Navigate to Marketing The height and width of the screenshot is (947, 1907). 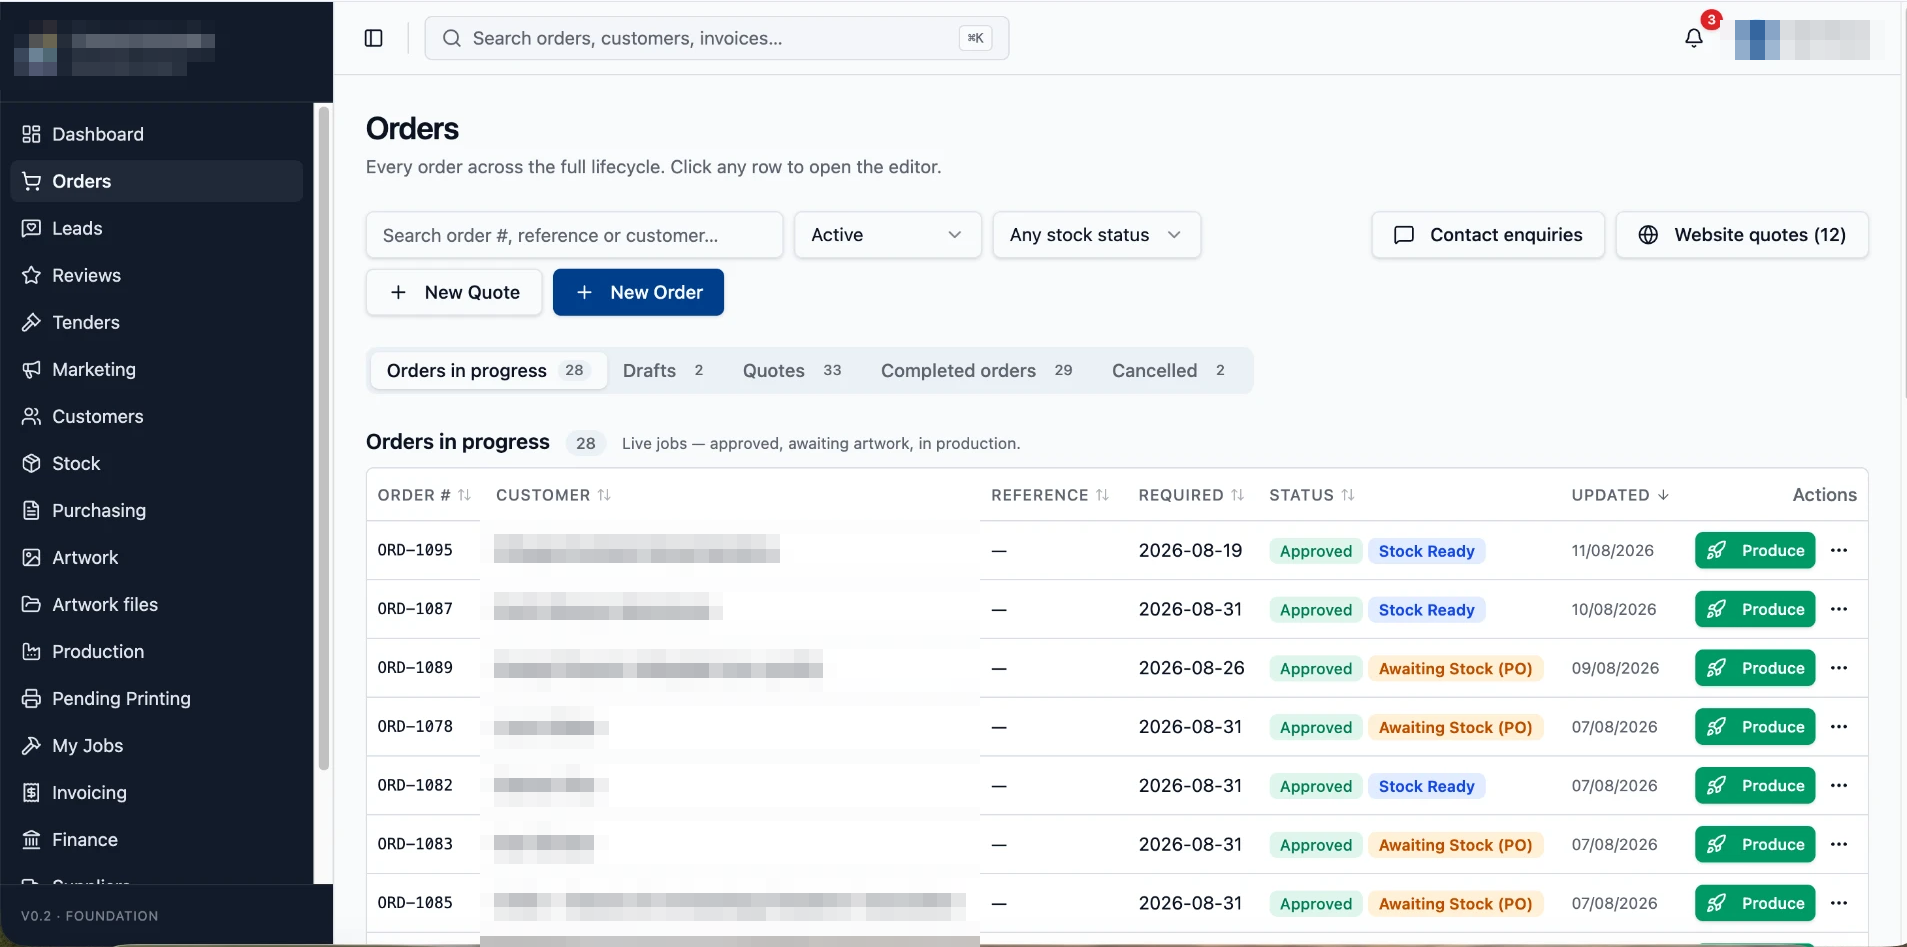156,369
